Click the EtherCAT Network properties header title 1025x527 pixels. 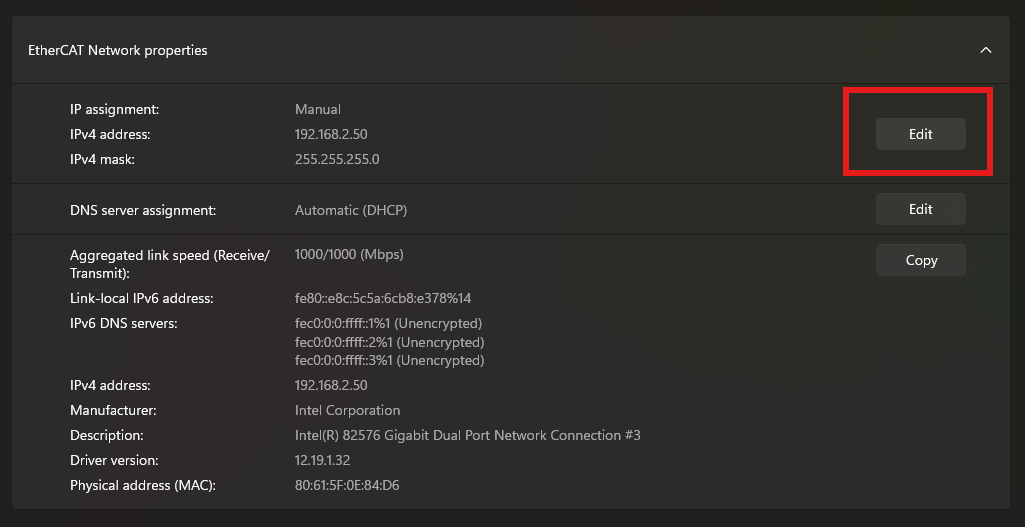click(118, 50)
